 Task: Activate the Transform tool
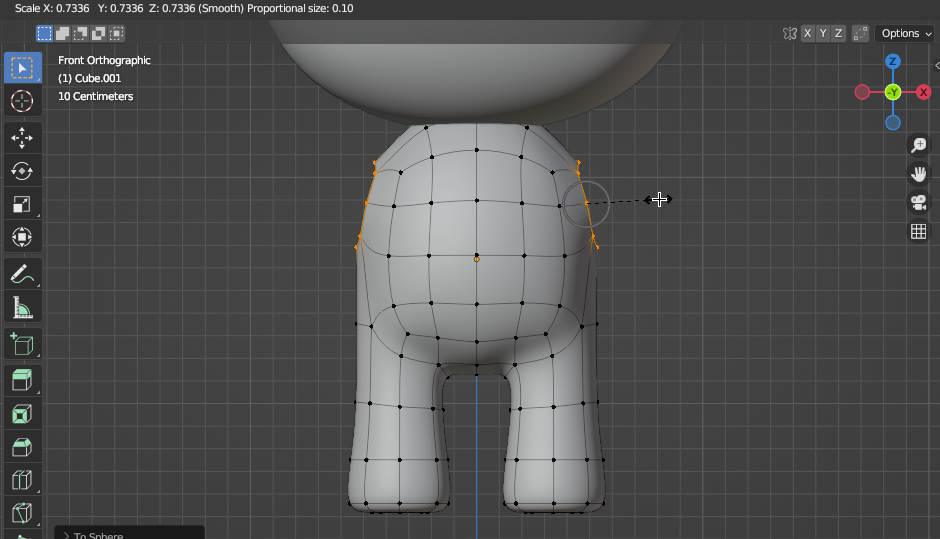click(22, 237)
